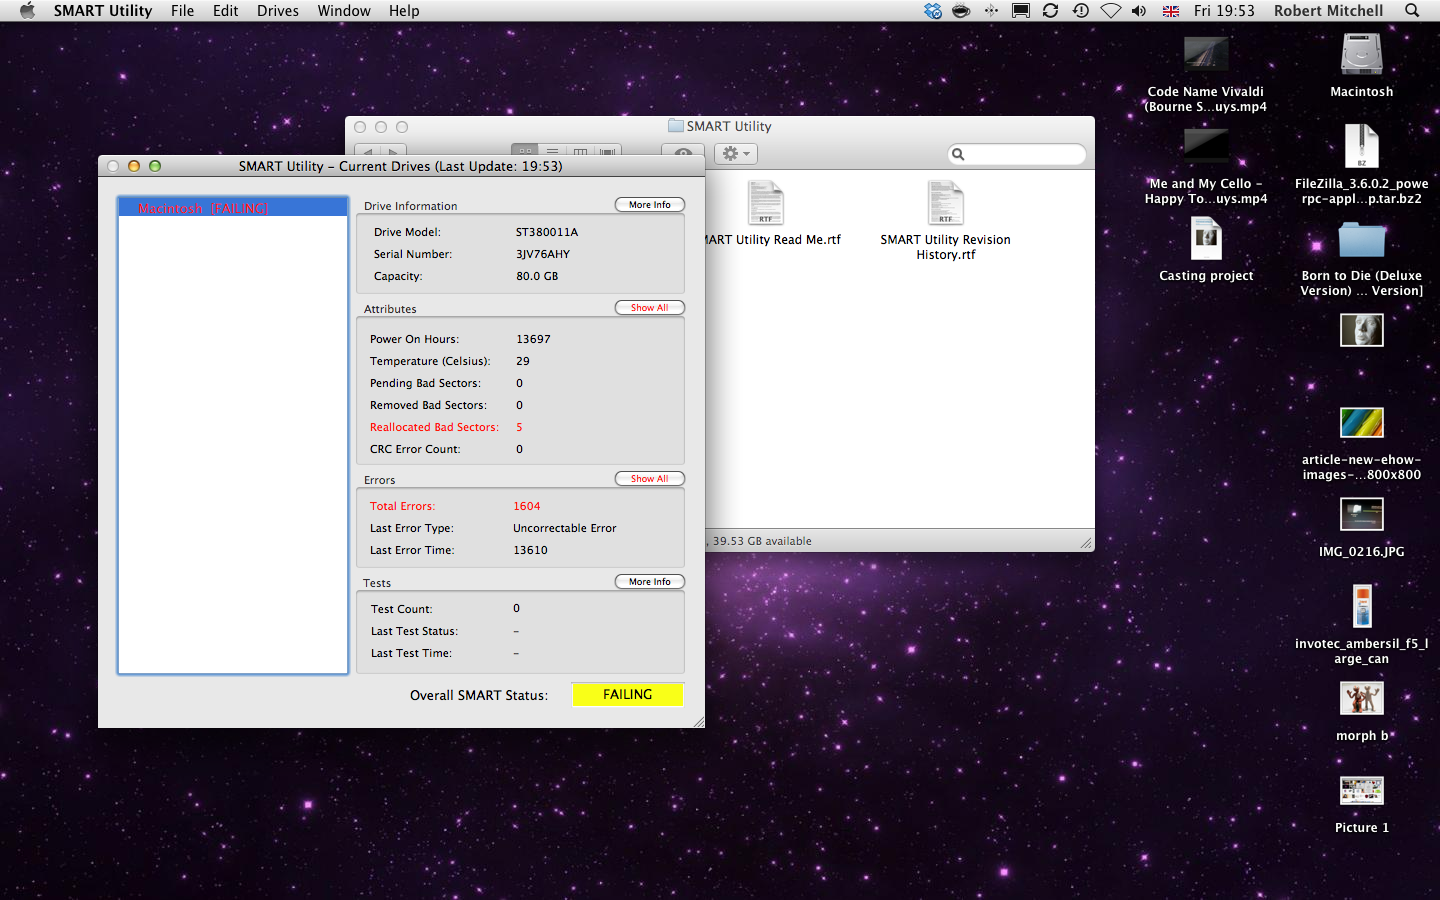The image size is (1440, 900).
Task: Click Show All for Attributes
Action: (x=650, y=307)
